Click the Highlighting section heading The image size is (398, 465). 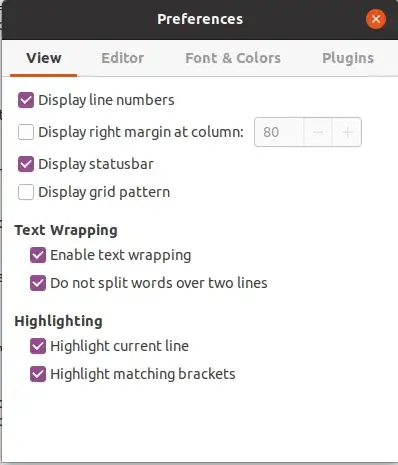pos(59,321)
